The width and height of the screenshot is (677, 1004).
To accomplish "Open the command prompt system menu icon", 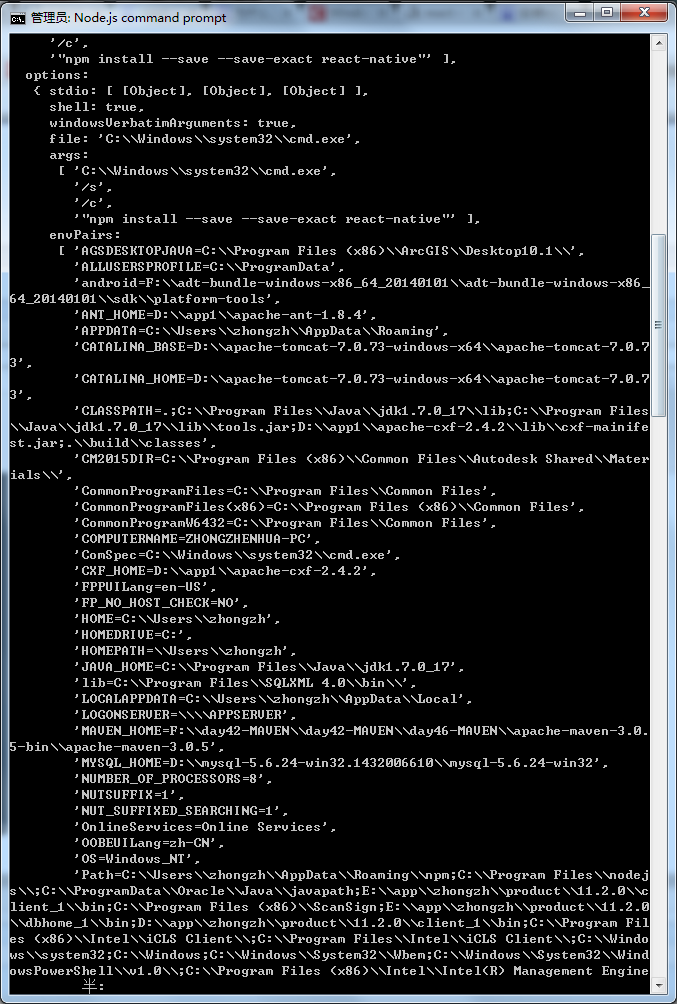I will point(17,18).
